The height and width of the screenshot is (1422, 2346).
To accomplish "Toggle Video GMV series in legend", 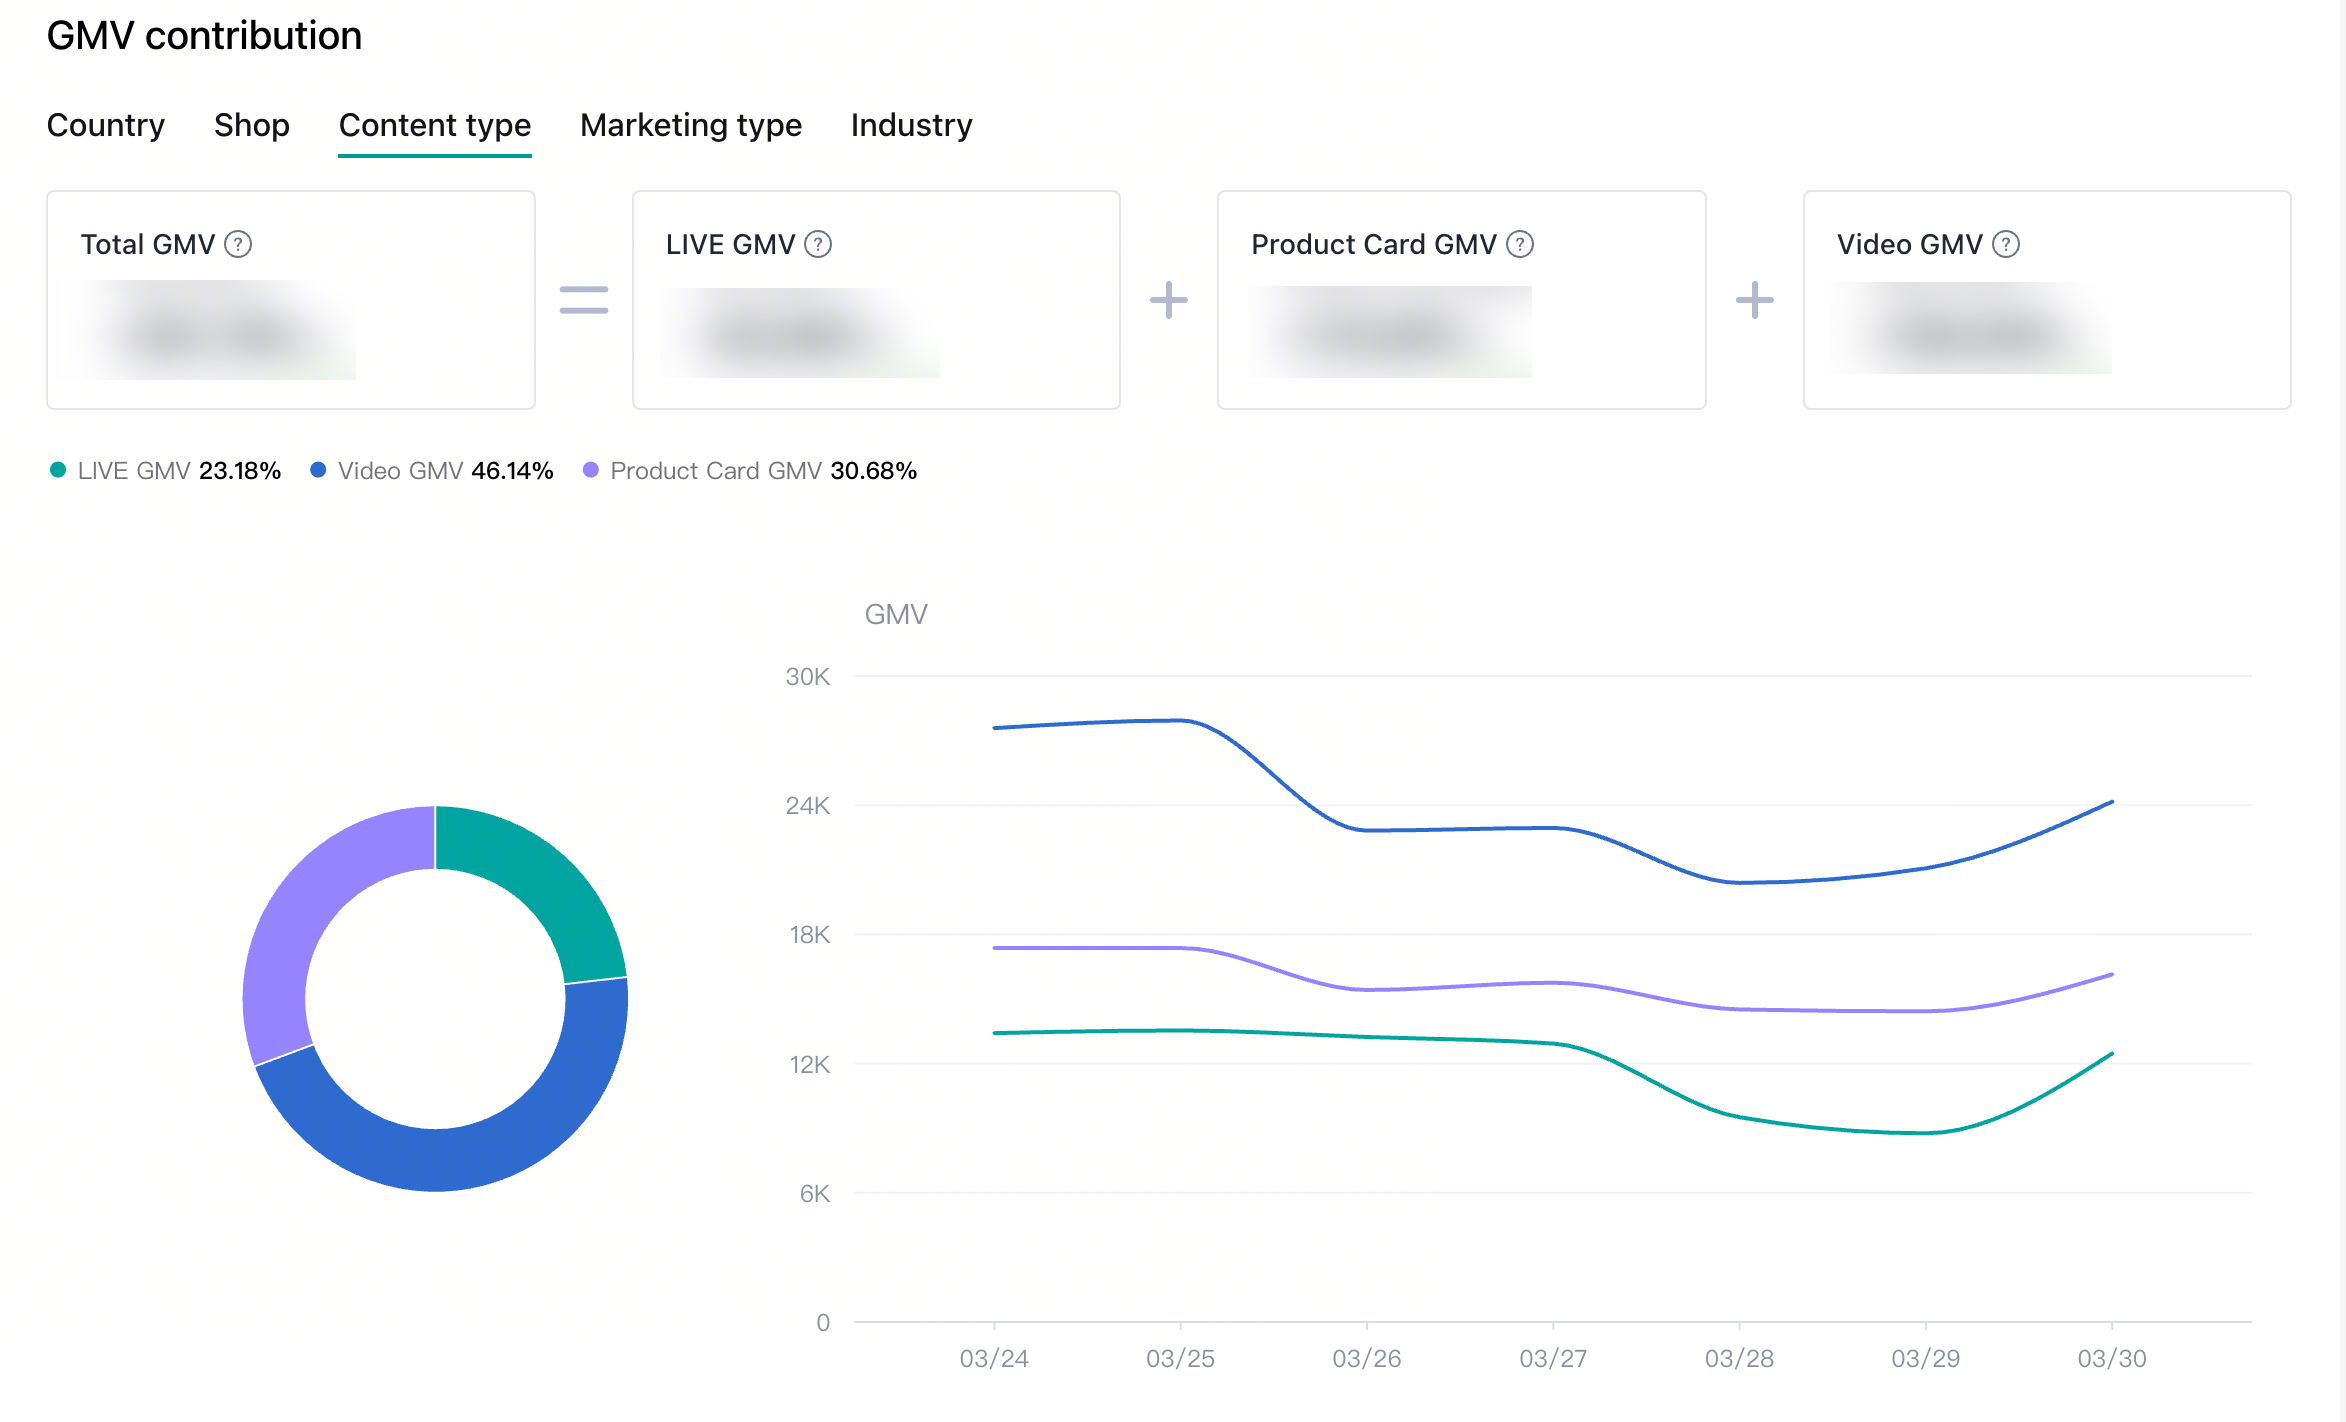I will 400,470.
